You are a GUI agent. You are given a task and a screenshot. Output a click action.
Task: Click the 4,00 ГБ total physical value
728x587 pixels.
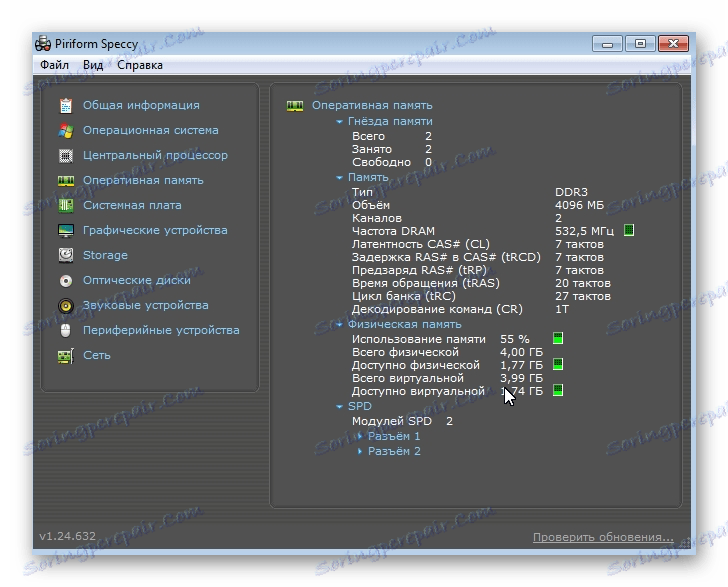click(521, 352)
